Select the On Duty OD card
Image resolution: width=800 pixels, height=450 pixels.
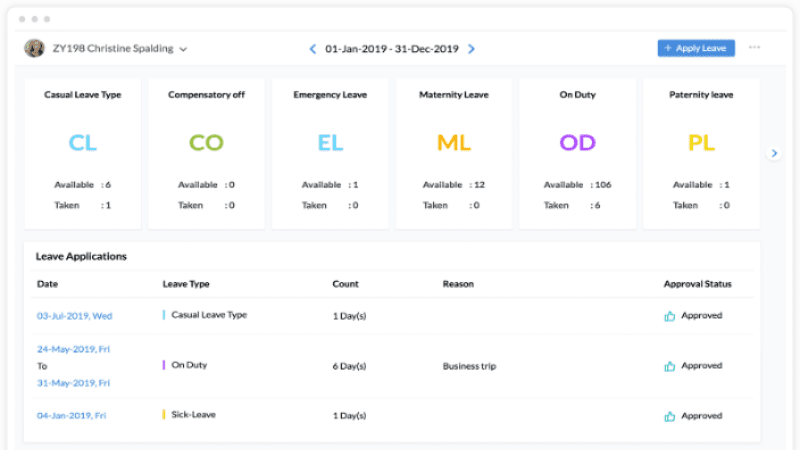click(577, 153)
